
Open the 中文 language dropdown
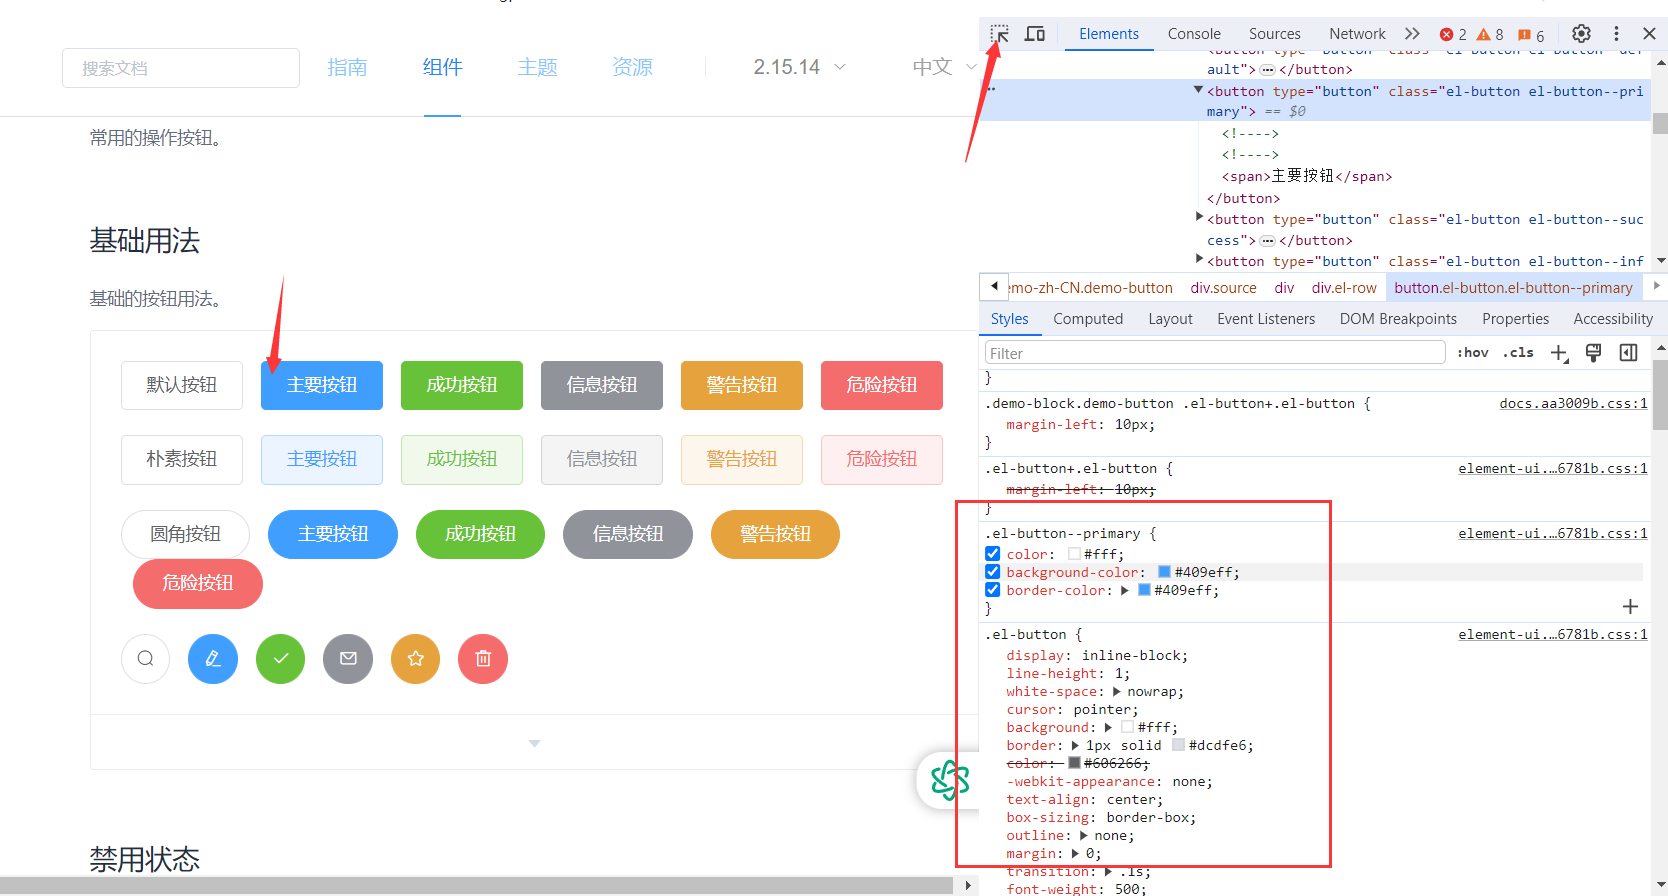pos(945,67)
